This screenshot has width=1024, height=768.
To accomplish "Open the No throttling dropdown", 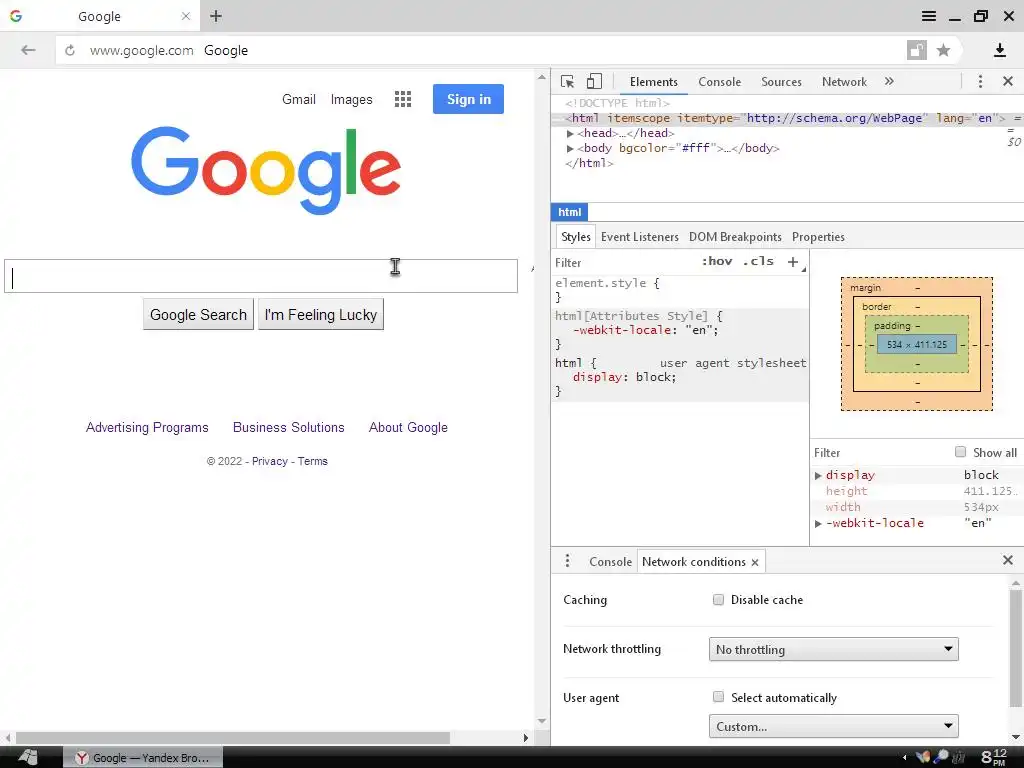I will [x=833, y=649].
